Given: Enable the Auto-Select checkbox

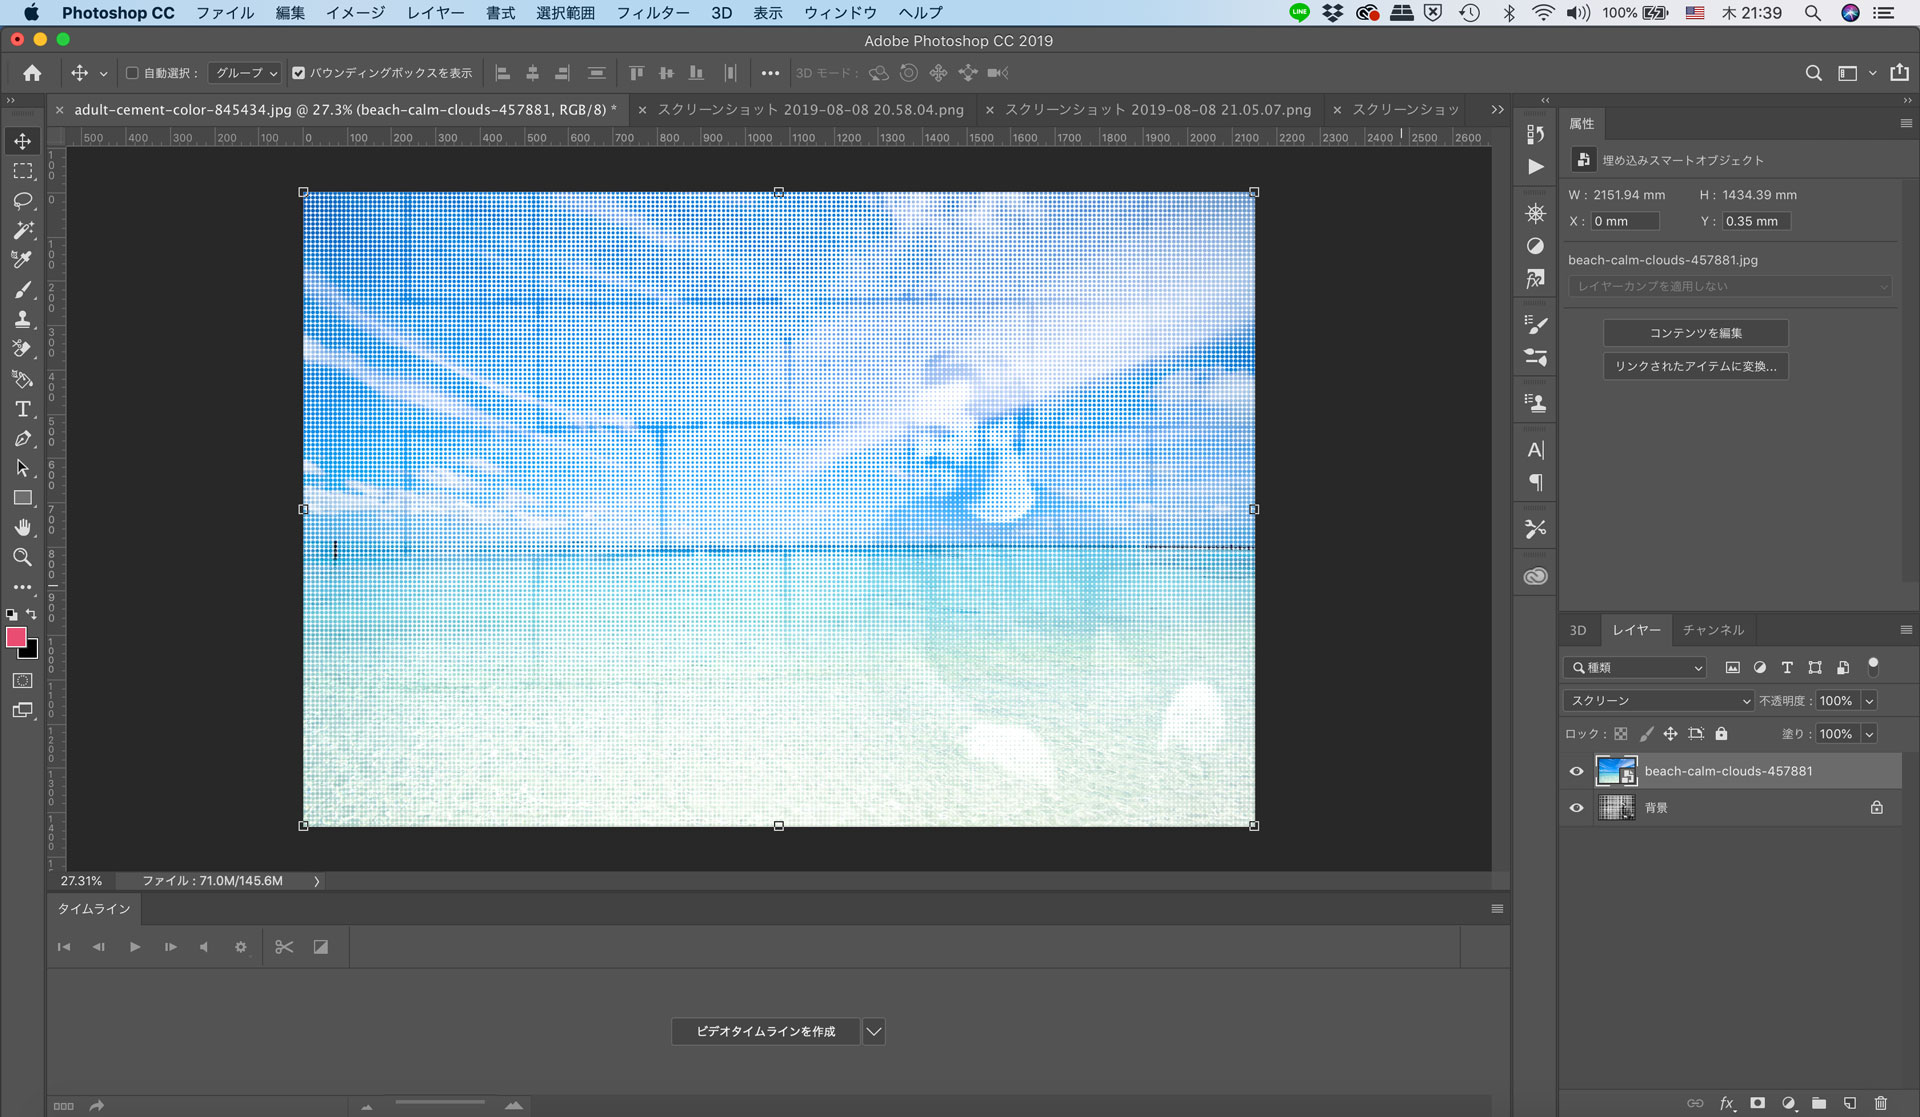Looking at the screenshot, I should [132, 73].
